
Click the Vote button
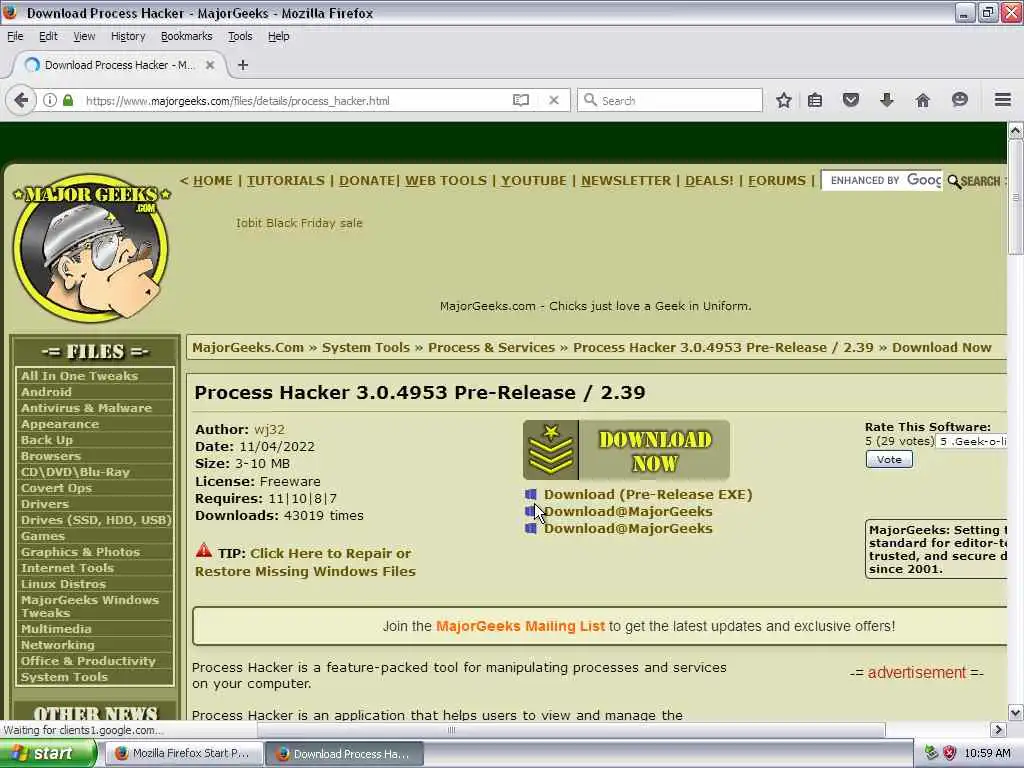(x=889, y=459)
